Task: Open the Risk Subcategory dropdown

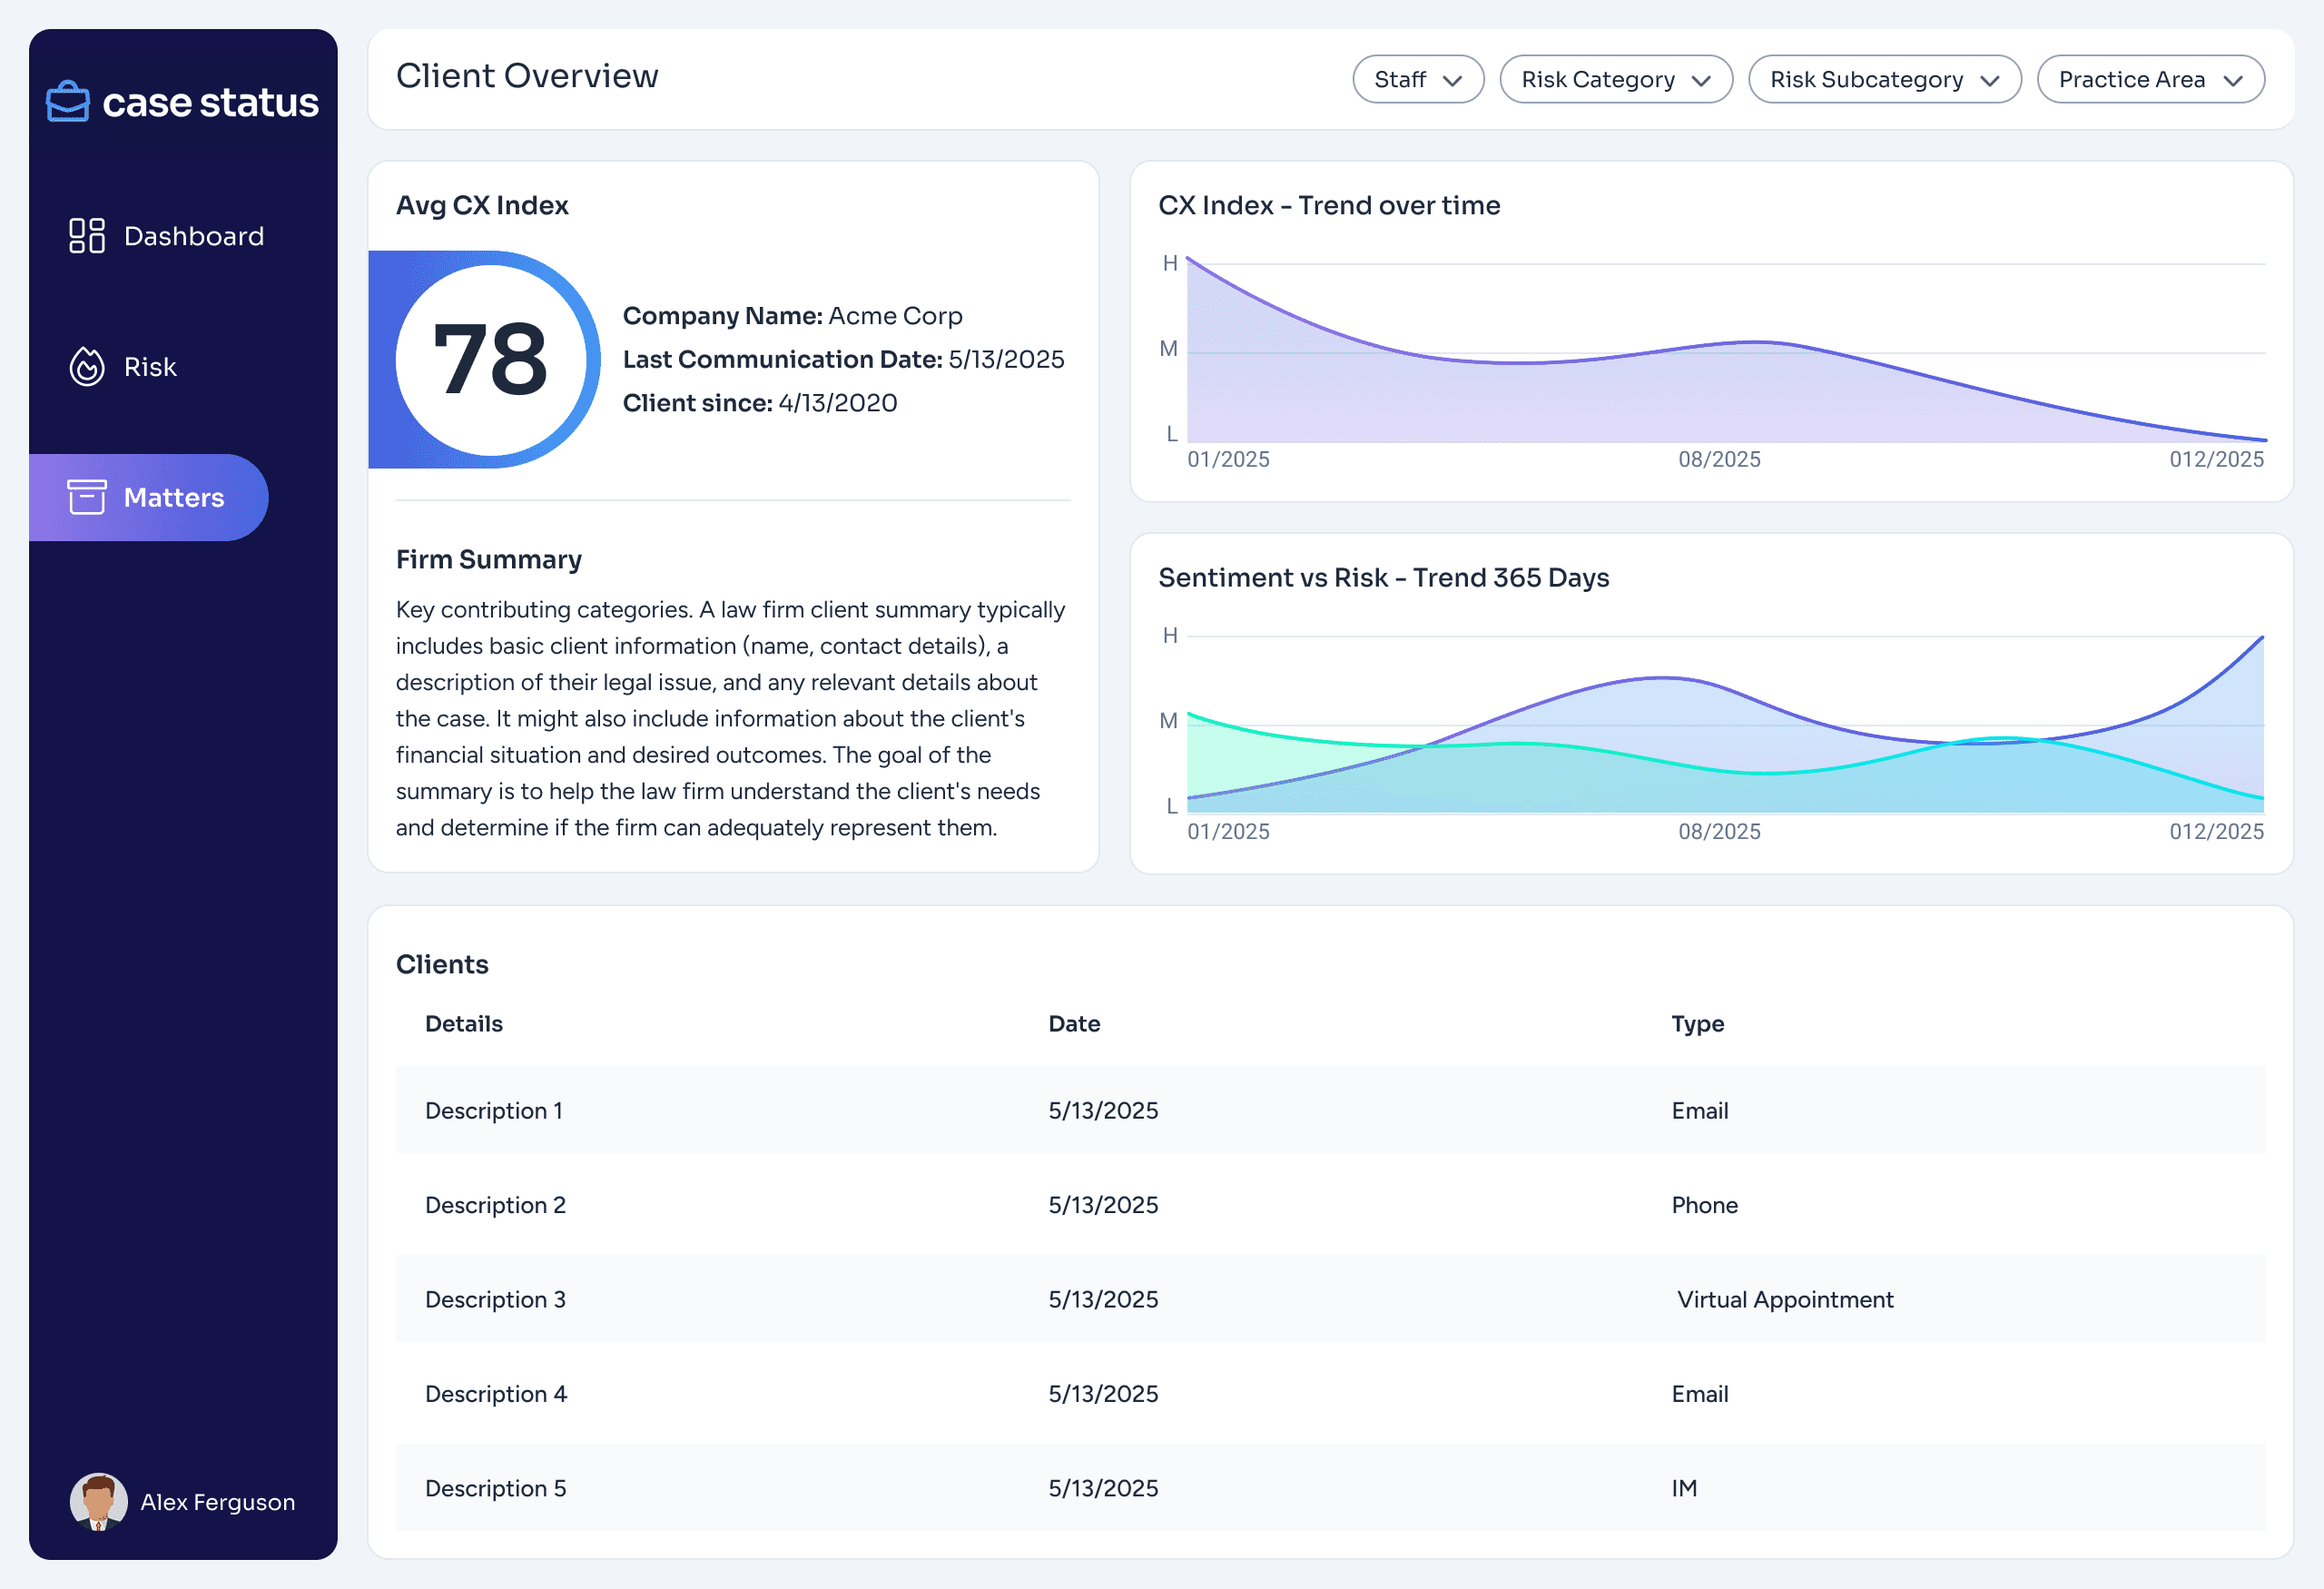Action: tap(1883, 79)
